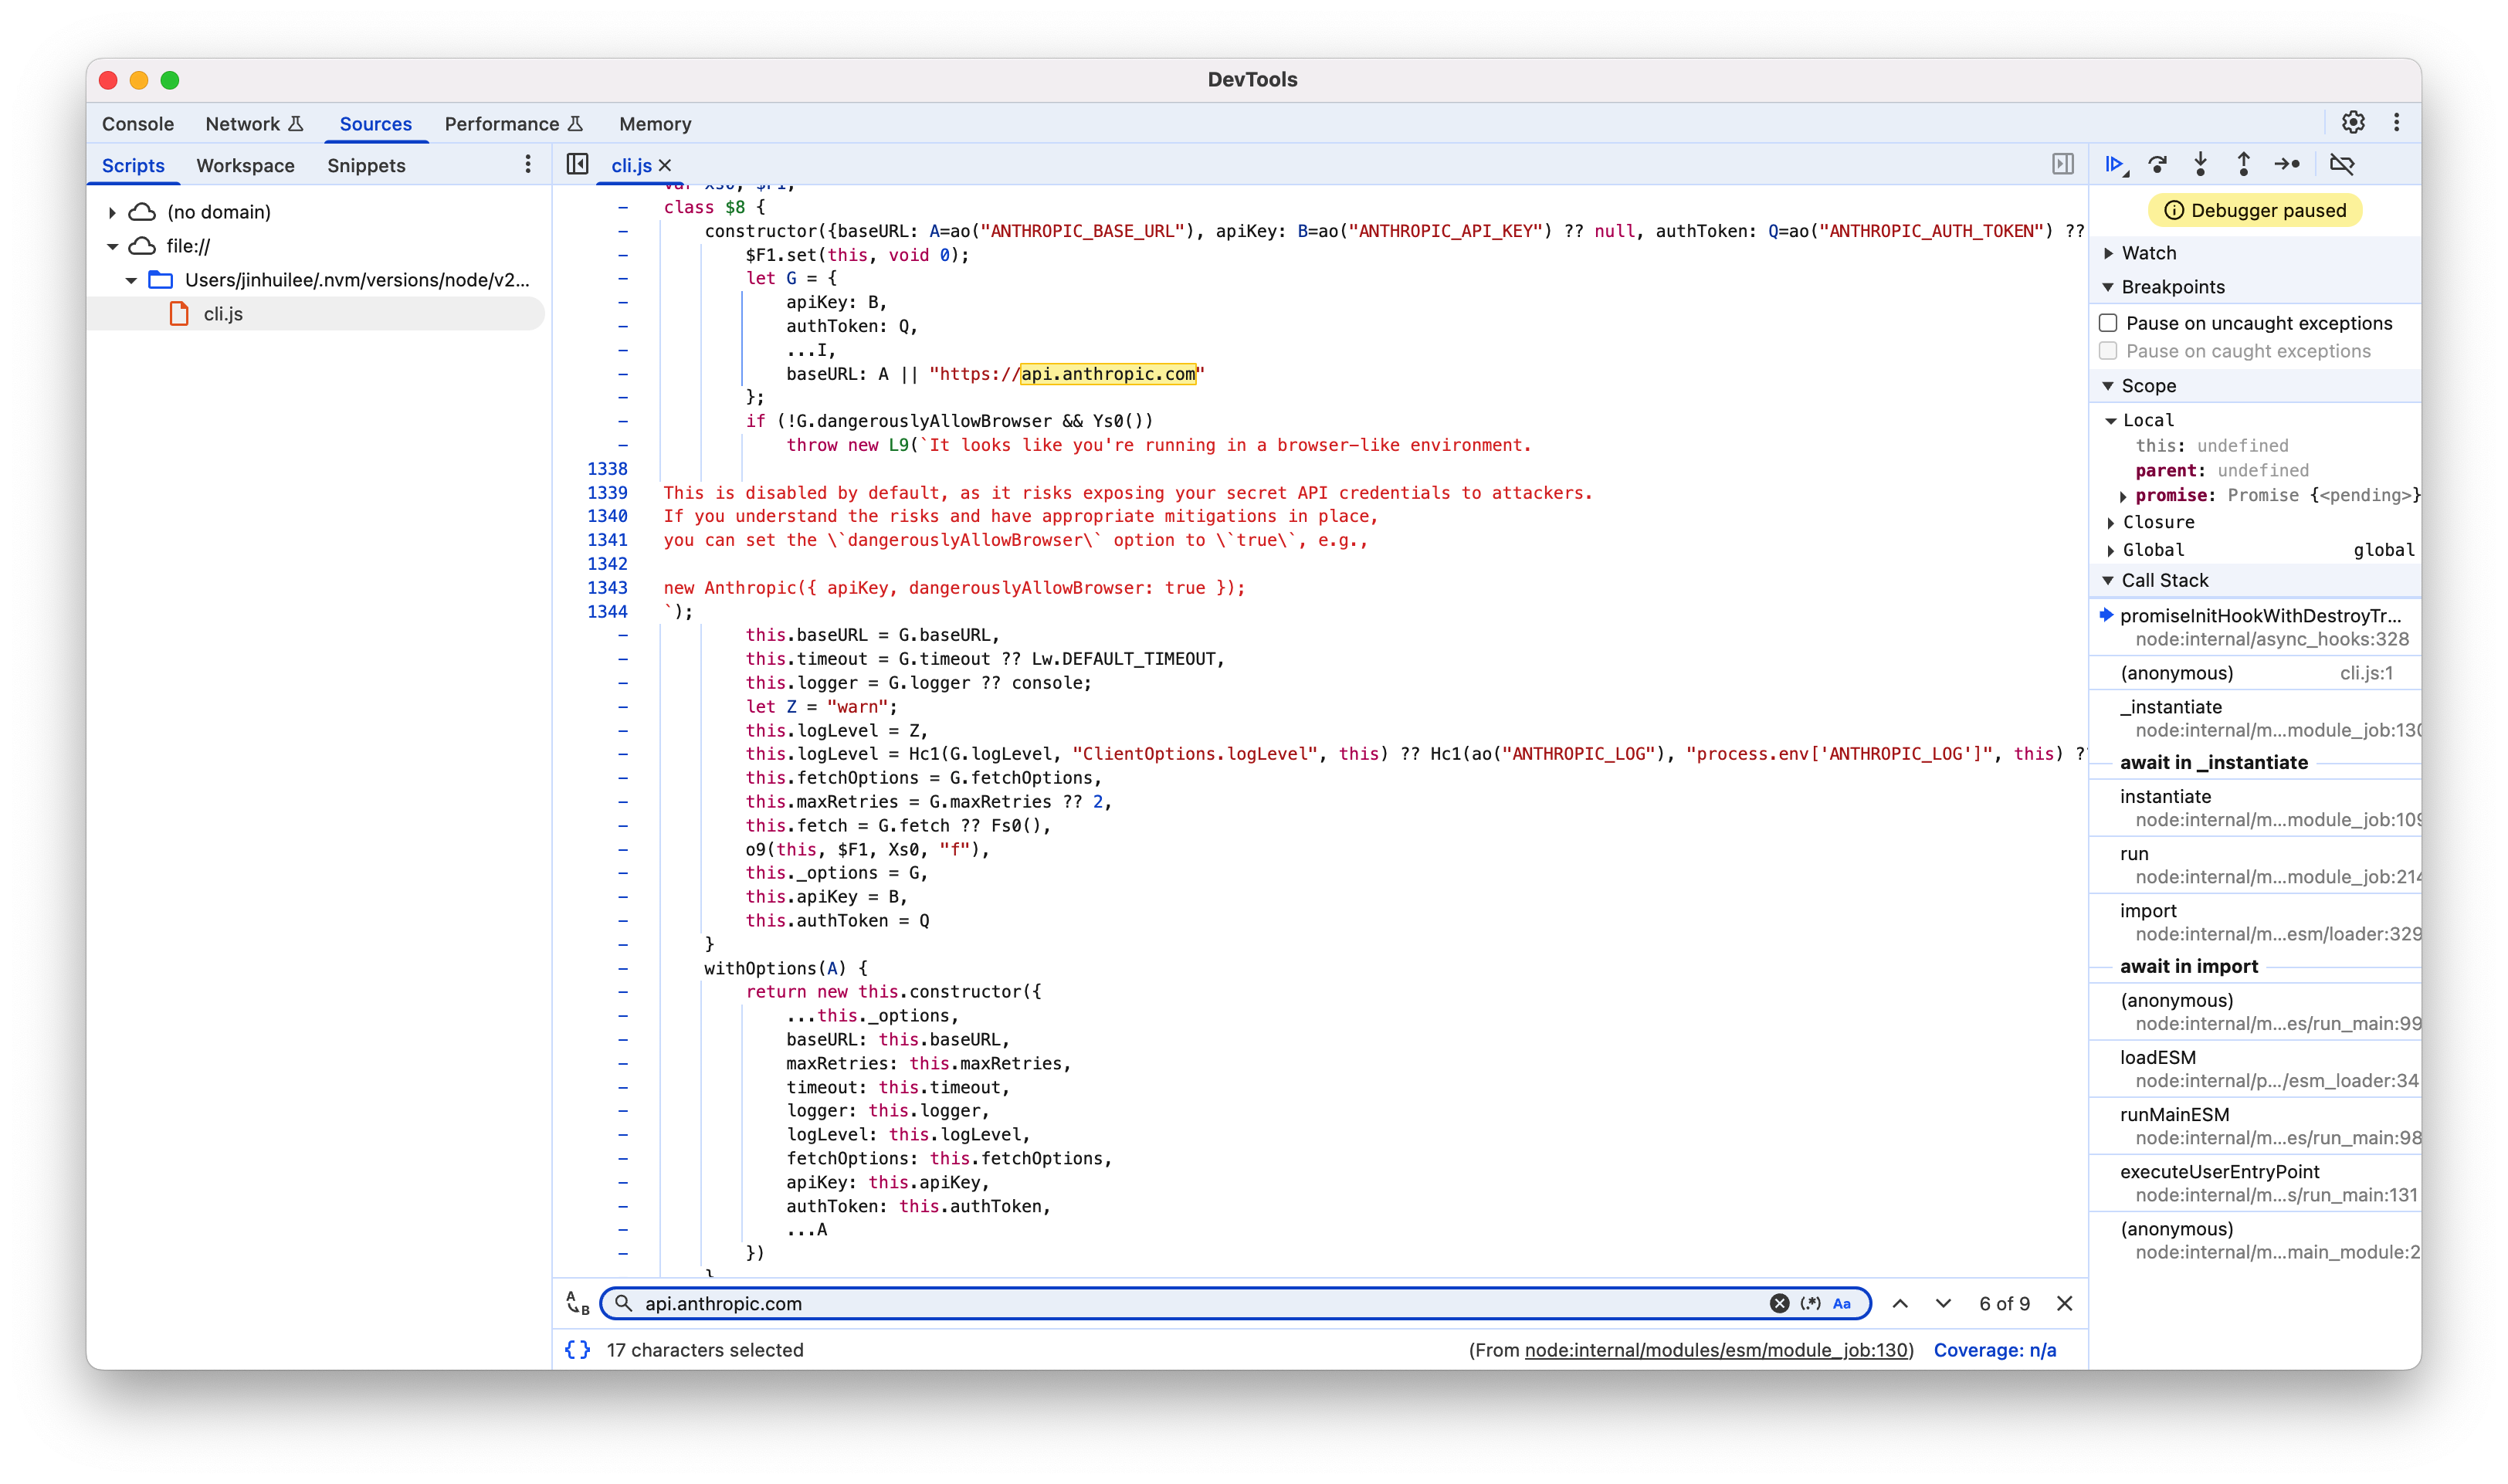
Task: Open DevTools settings with the gear icon
Action: click(2353, 122)
